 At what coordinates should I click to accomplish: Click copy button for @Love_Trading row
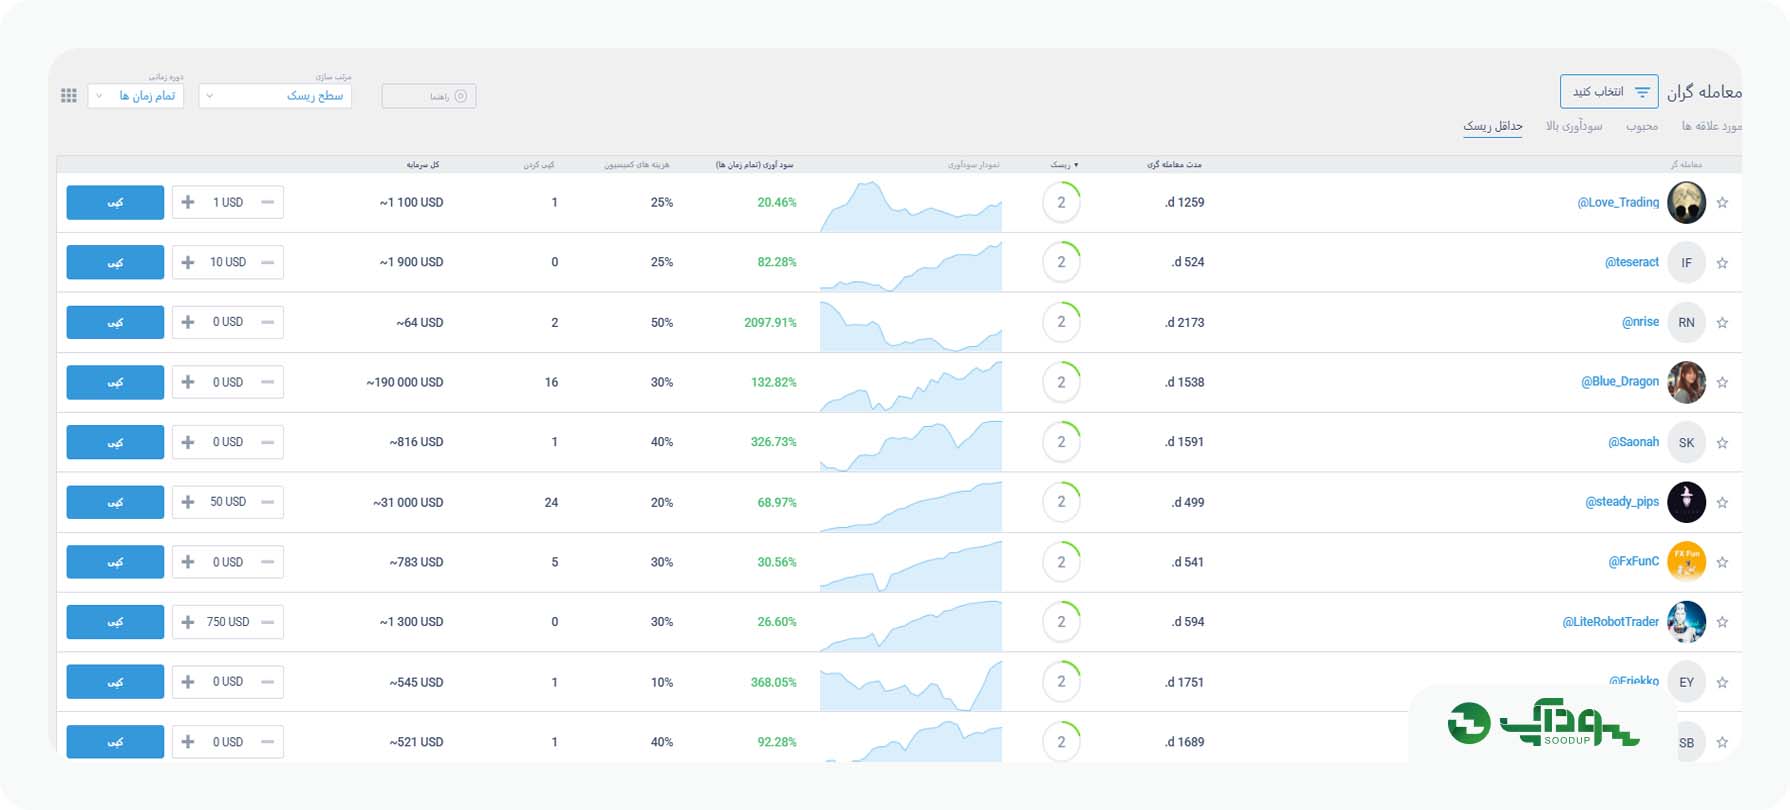tap(115, 202)
